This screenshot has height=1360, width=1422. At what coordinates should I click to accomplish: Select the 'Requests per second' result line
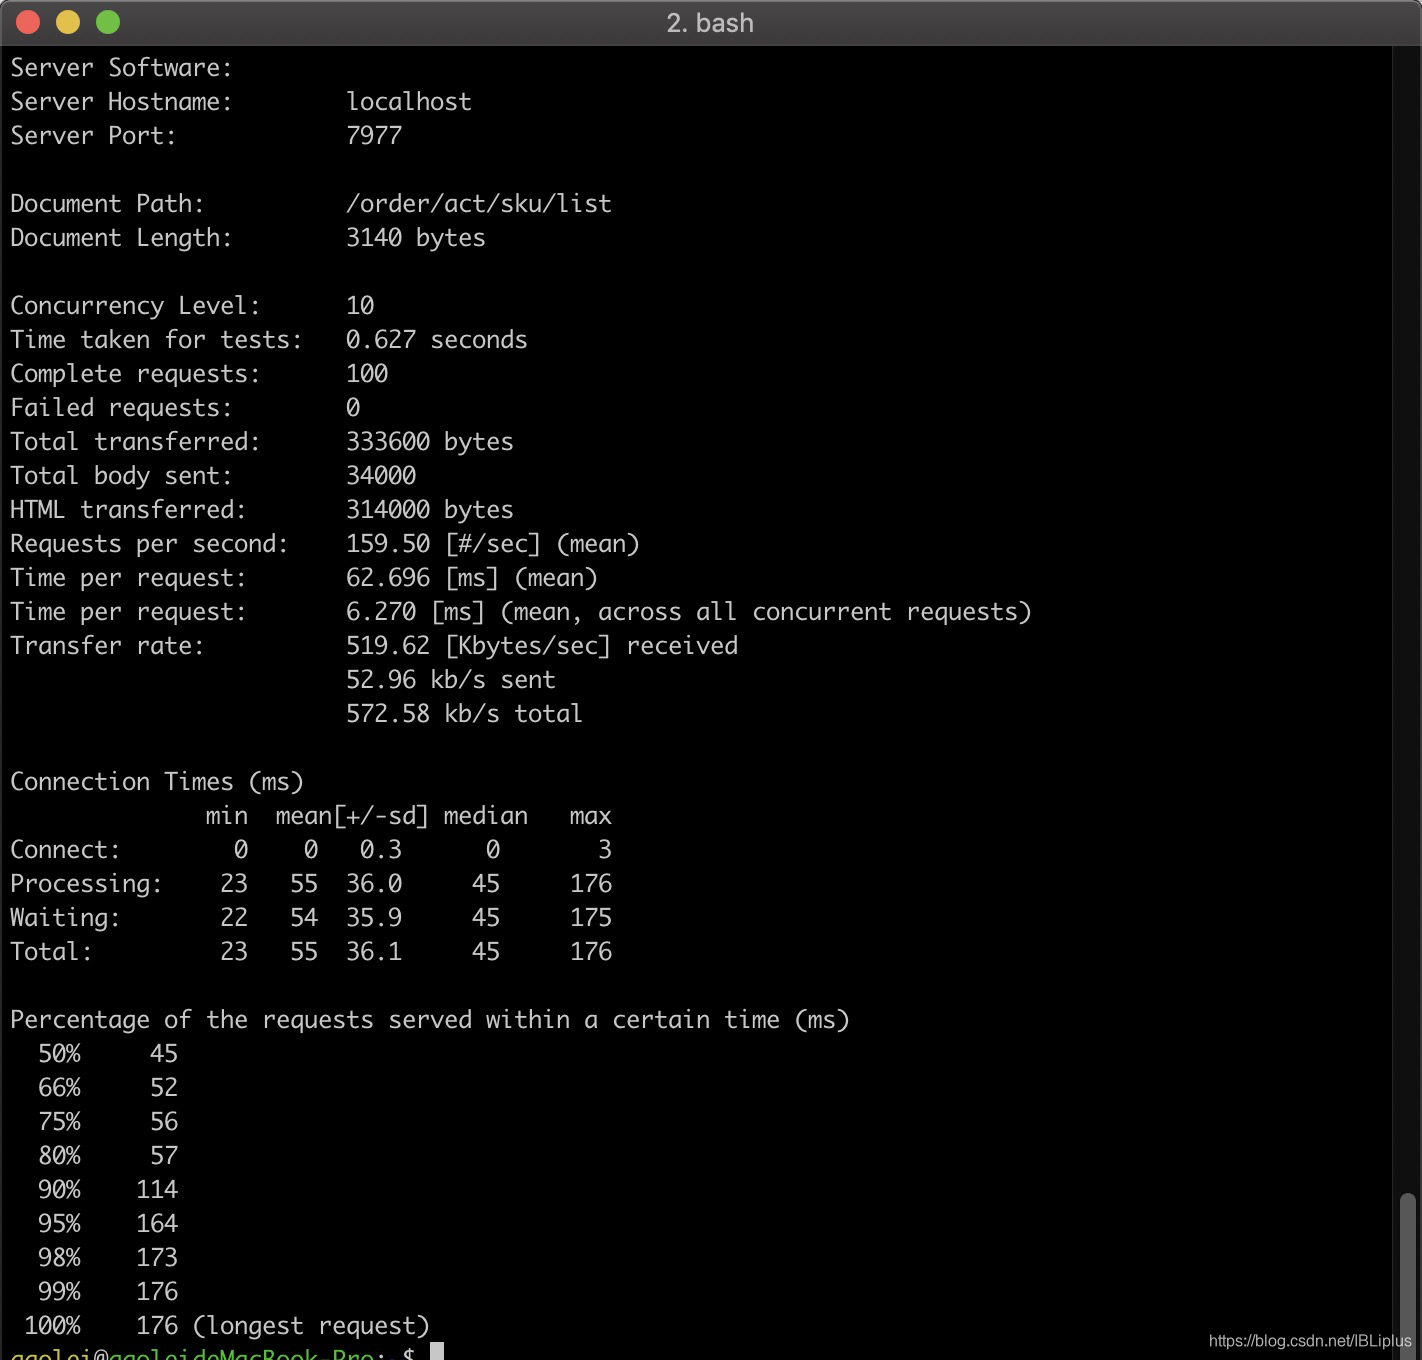(x=324, y=543)
